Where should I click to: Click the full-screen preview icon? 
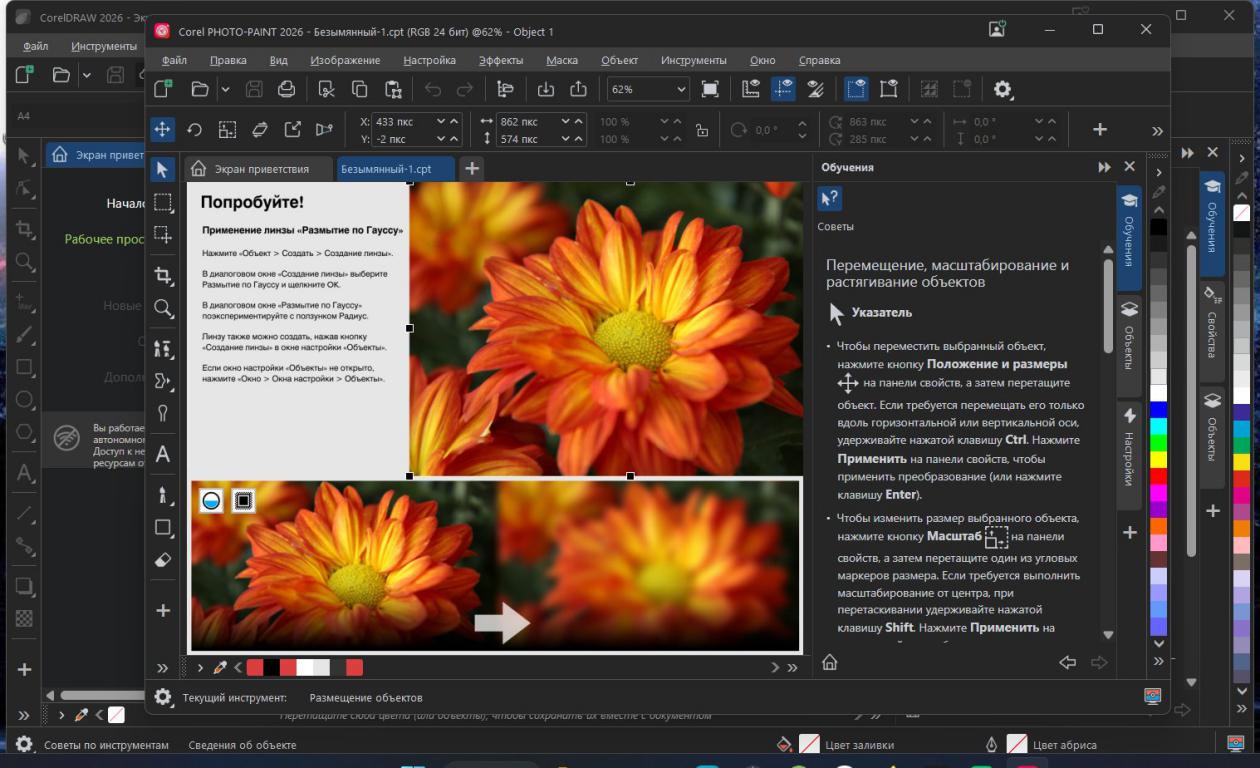coord(710,89)
